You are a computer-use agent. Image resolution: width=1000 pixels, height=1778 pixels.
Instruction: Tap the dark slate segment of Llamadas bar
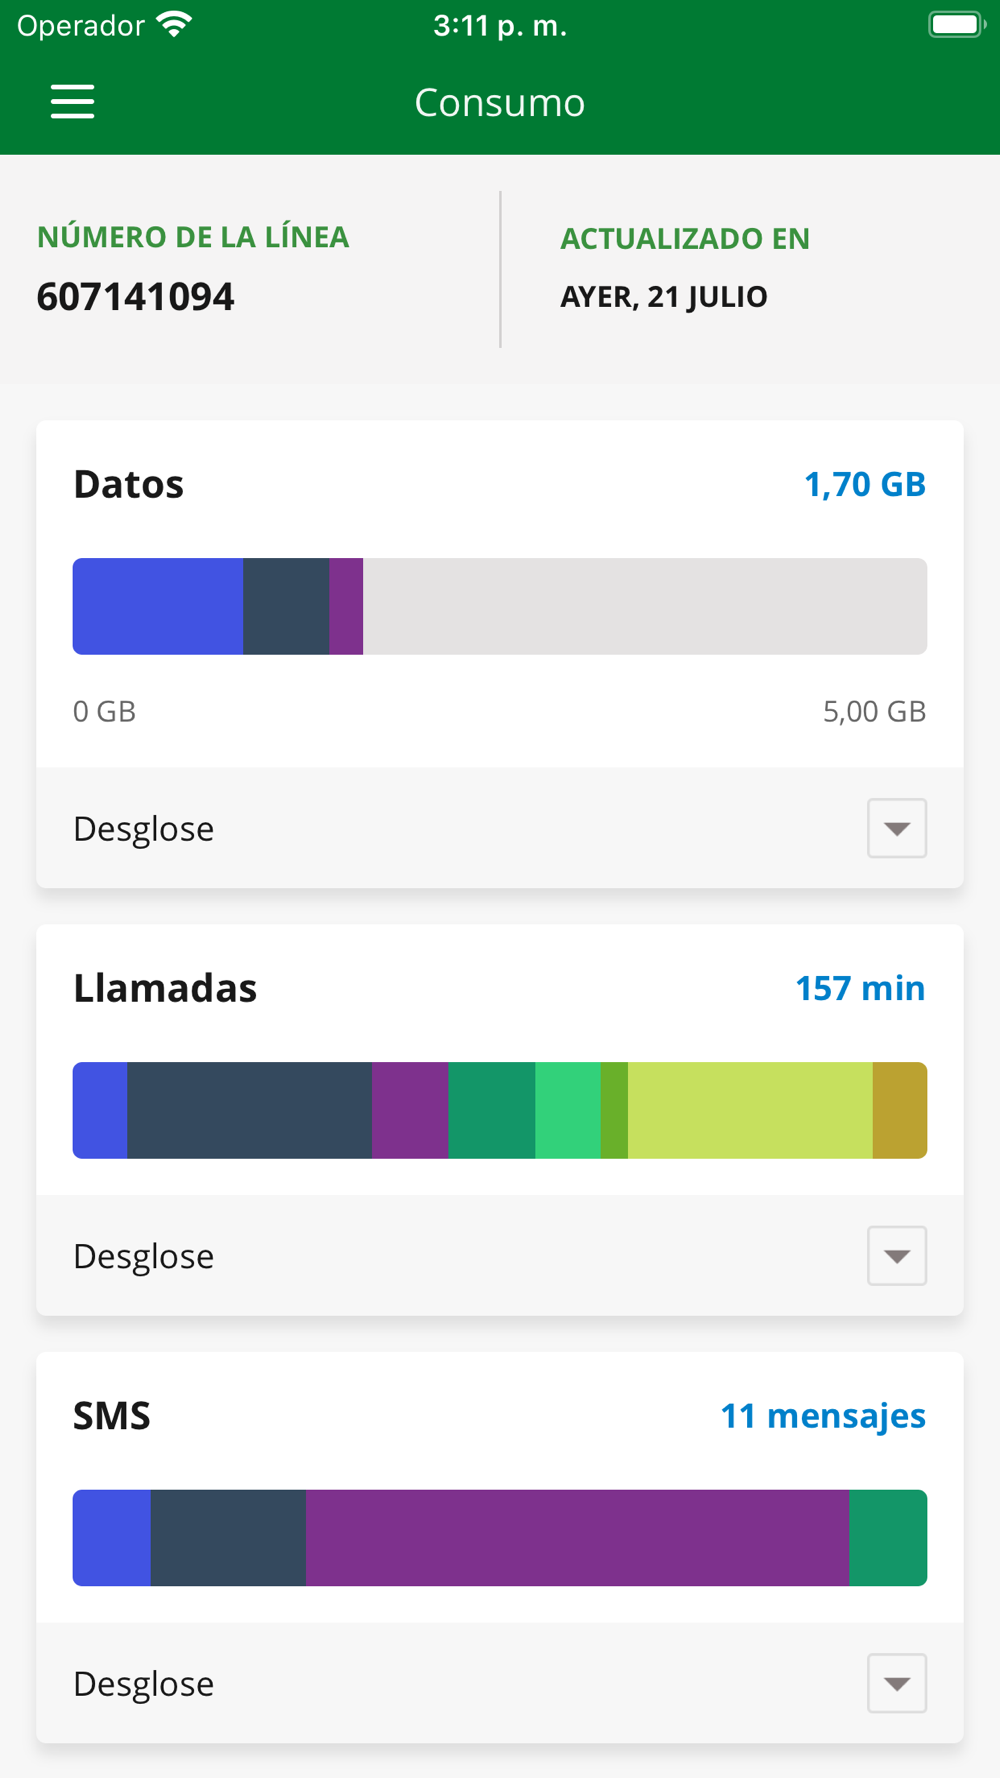[249, 1110]
